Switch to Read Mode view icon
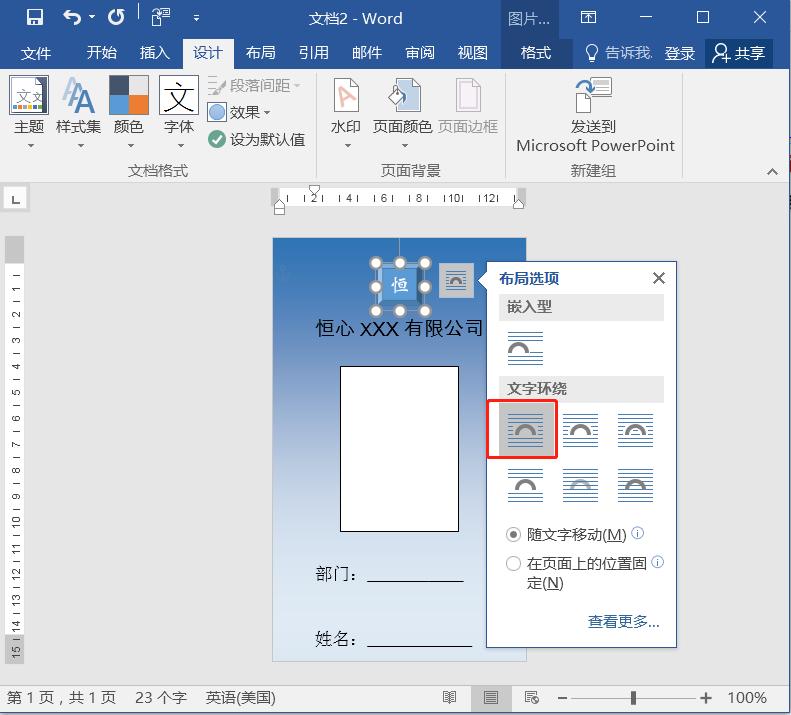This screenshot has width=791, height=715. pos(449,698)
